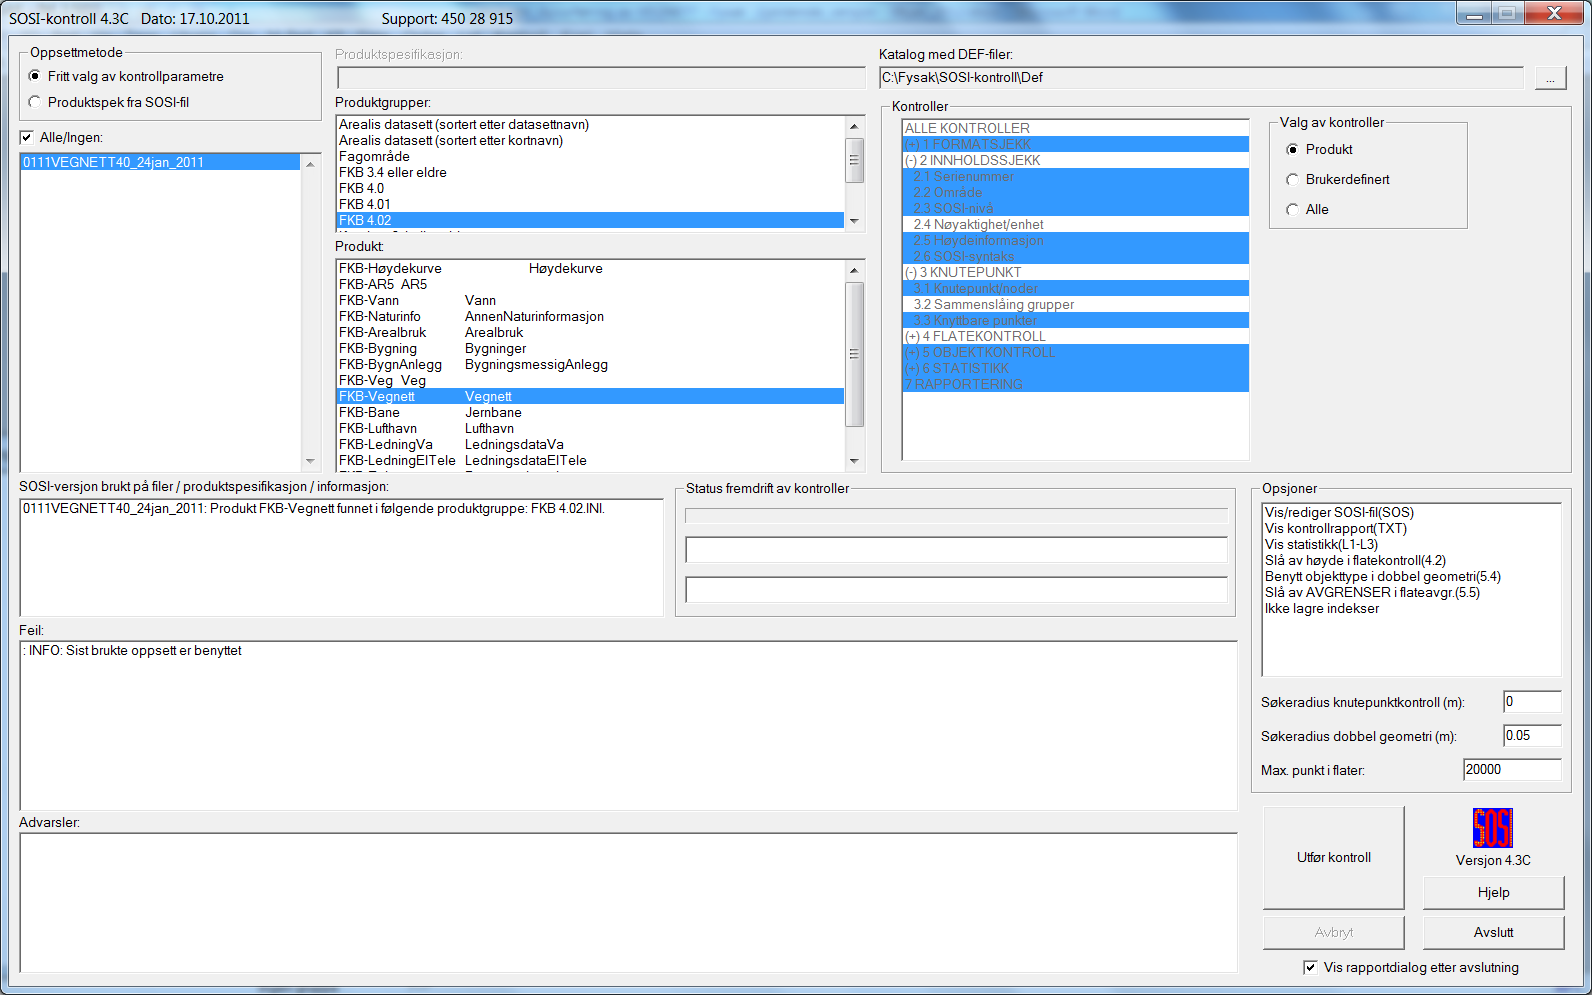The image size is (1592, 995).
Task: Toggle the Alle/Ingen checkbox
Action: coord(27,138)
